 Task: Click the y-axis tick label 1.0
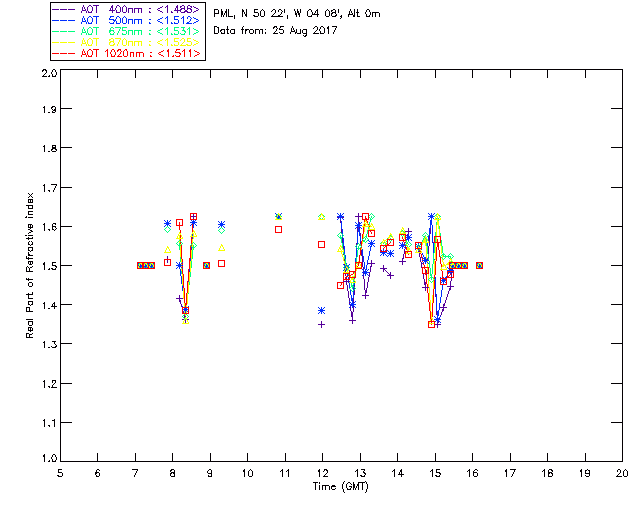49,459
